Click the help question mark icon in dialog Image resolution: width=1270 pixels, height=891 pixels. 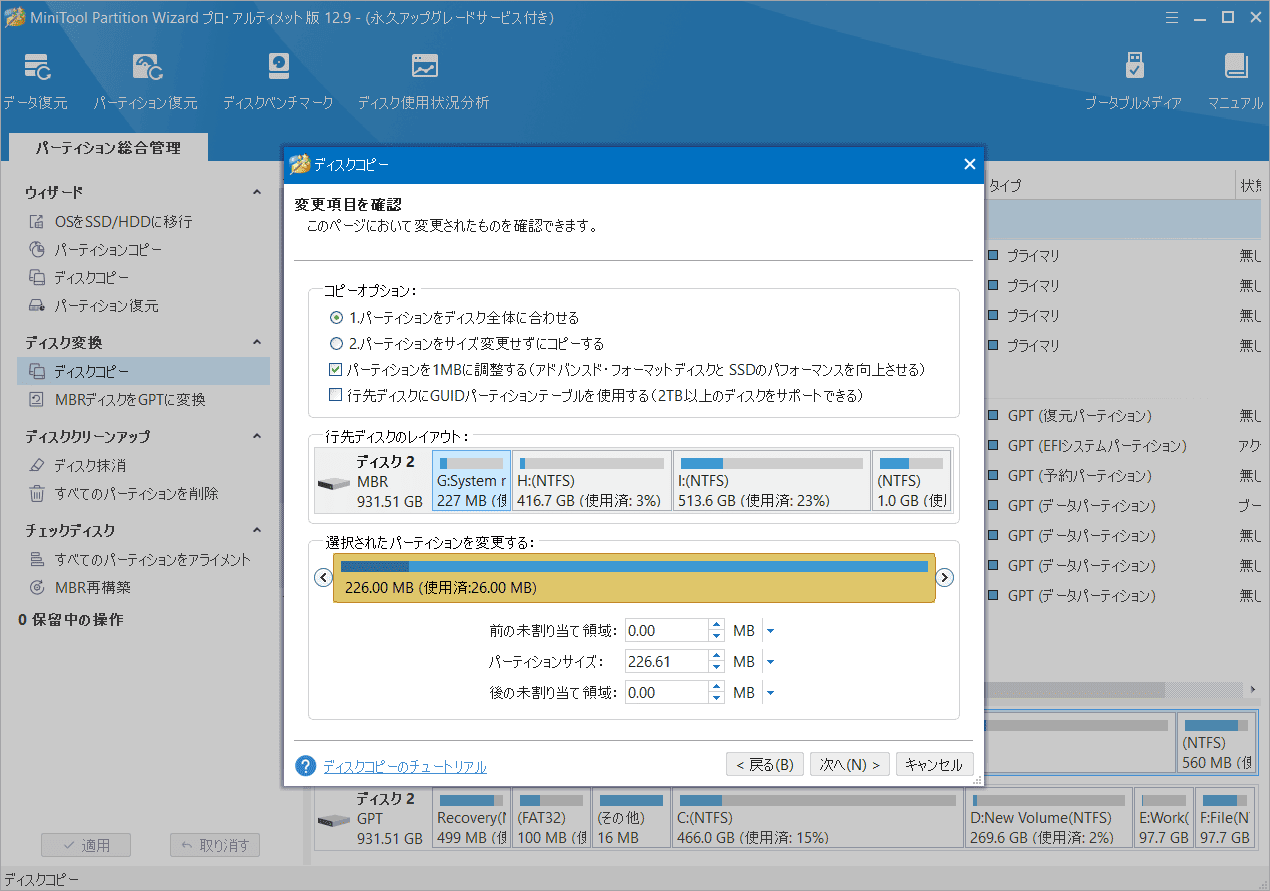306,766
